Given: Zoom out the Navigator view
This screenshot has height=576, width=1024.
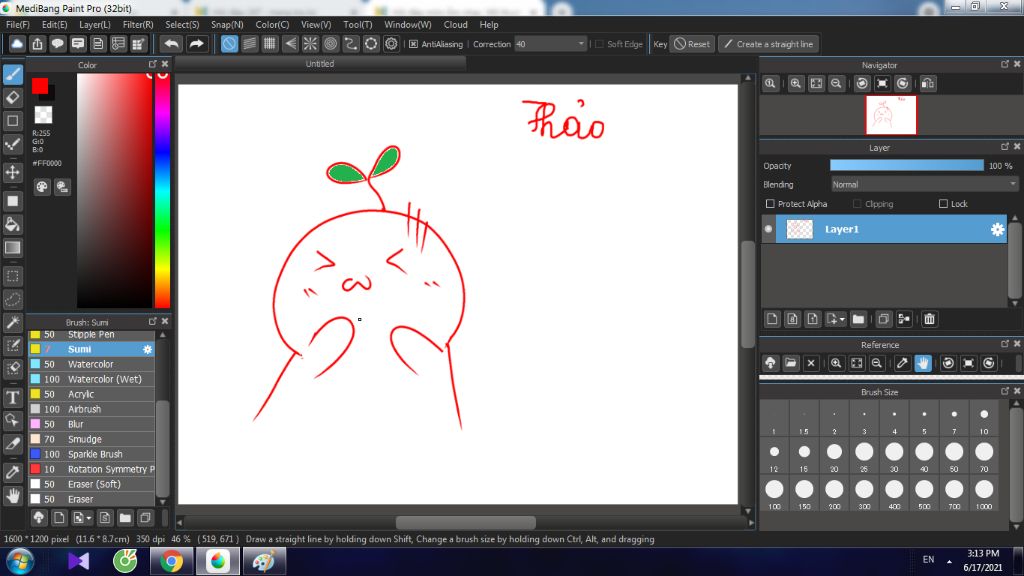Looking at the screenshot, I should click(836, 84).
